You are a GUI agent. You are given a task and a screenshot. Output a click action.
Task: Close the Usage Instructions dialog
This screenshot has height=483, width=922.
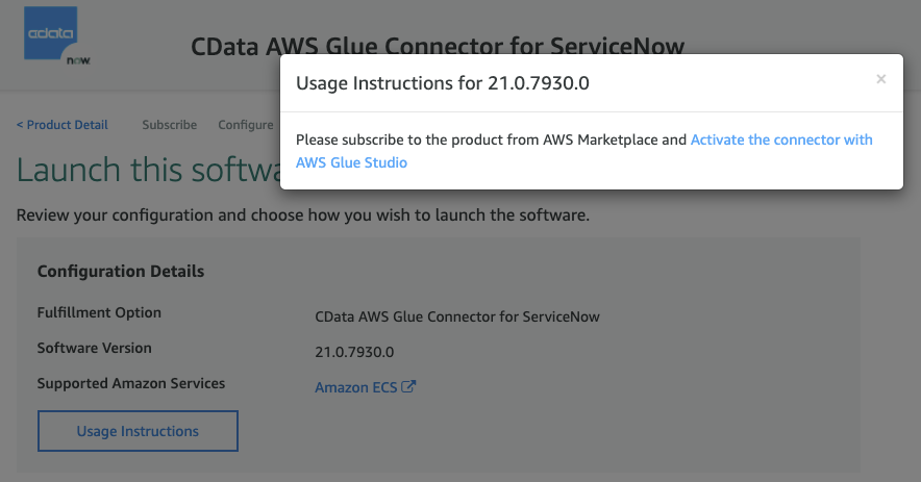880,80
